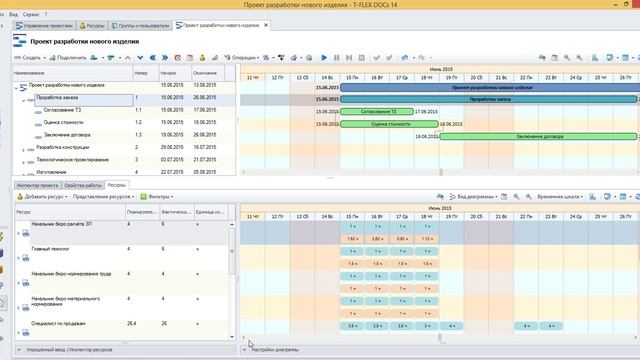Image resolution: width=640 pixels, height=360 pixels.
Task: Click the 22 Пн date column header in top Gantt
Action: click(x=526, y=78)
